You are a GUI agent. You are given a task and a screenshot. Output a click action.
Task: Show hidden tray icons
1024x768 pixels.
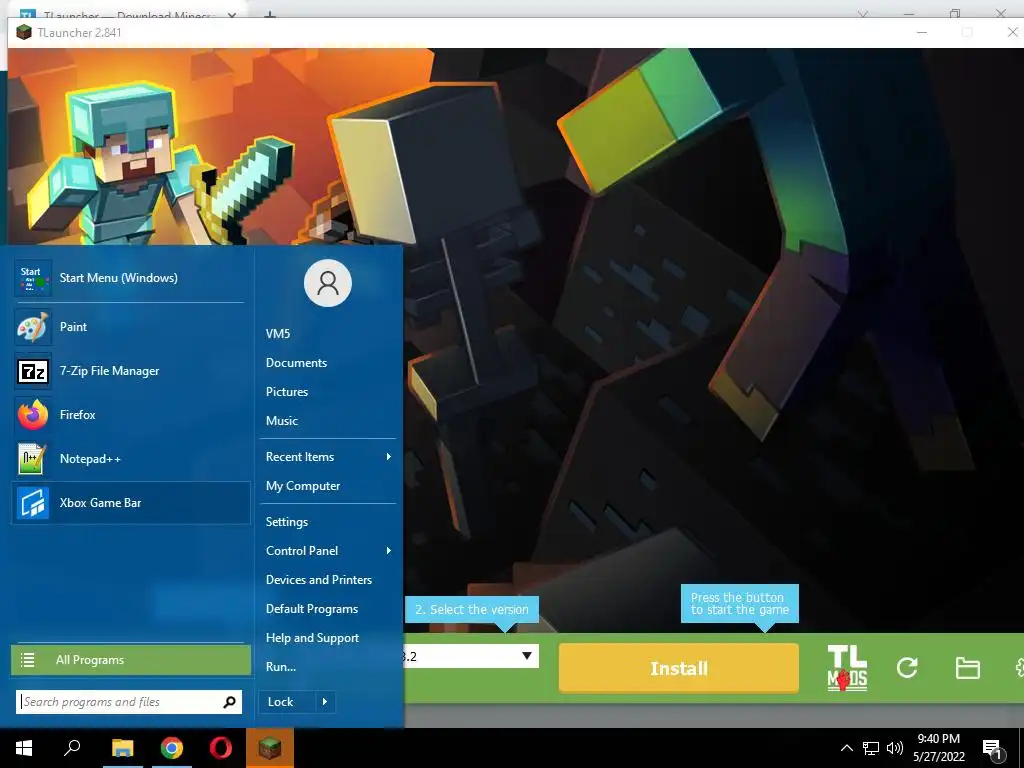tap(846, 748)
